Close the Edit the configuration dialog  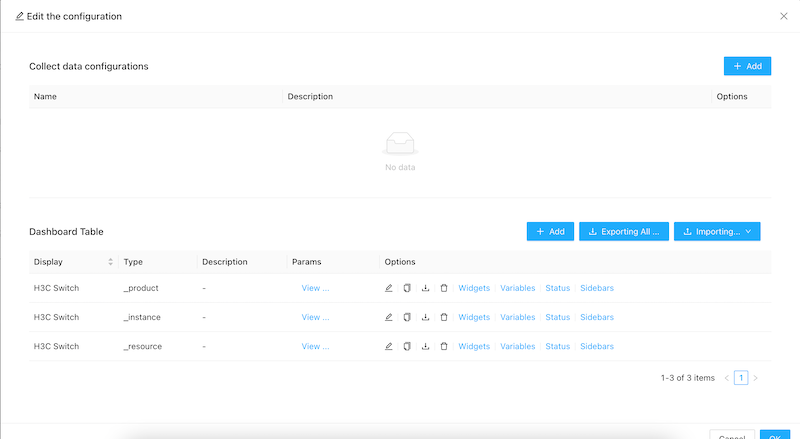point(783,16)
